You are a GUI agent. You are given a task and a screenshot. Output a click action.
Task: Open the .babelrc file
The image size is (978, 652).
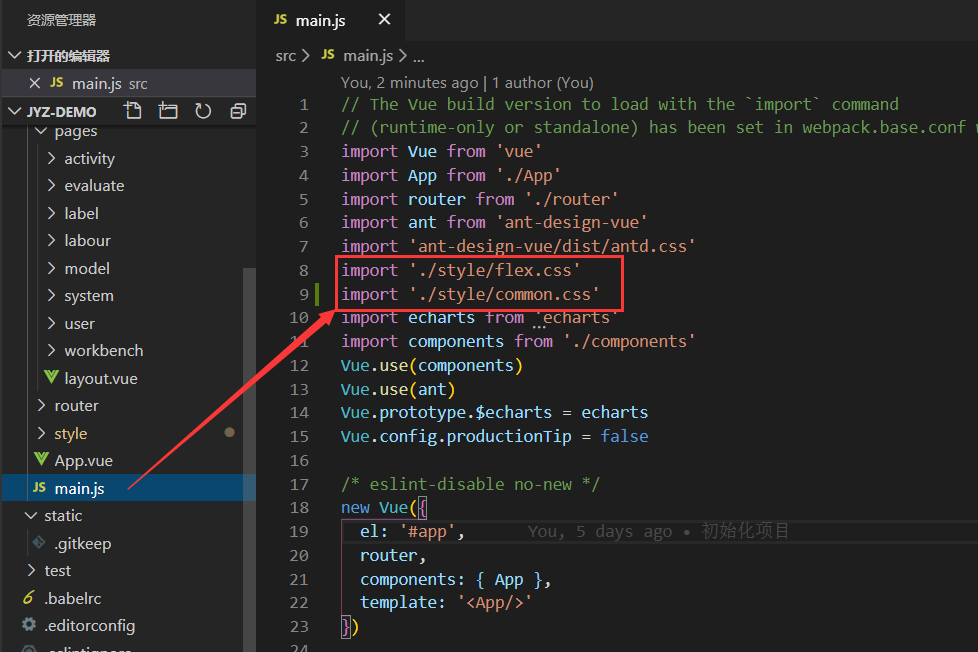(x=72, y=598)
